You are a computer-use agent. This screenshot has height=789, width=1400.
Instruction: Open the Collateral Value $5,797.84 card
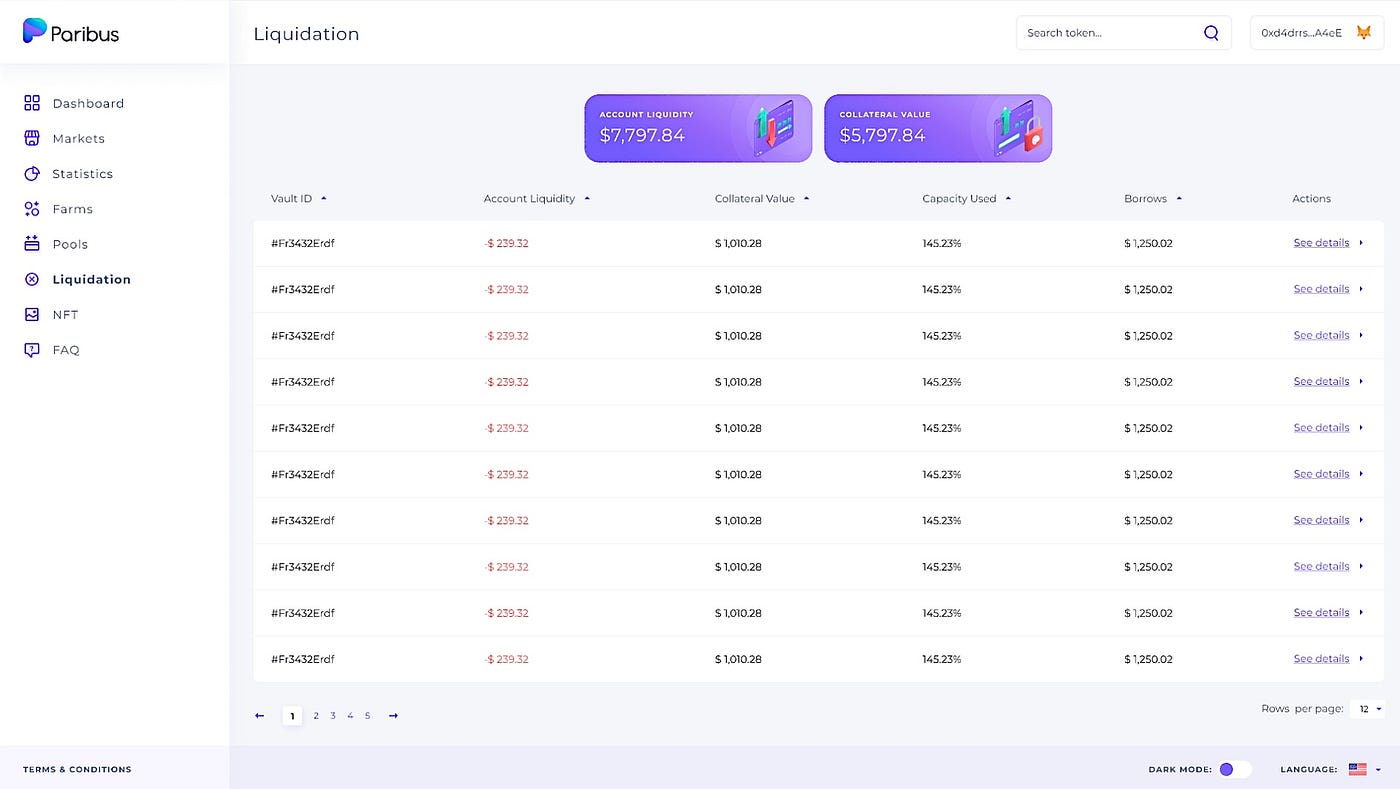(x=938, y=128)
